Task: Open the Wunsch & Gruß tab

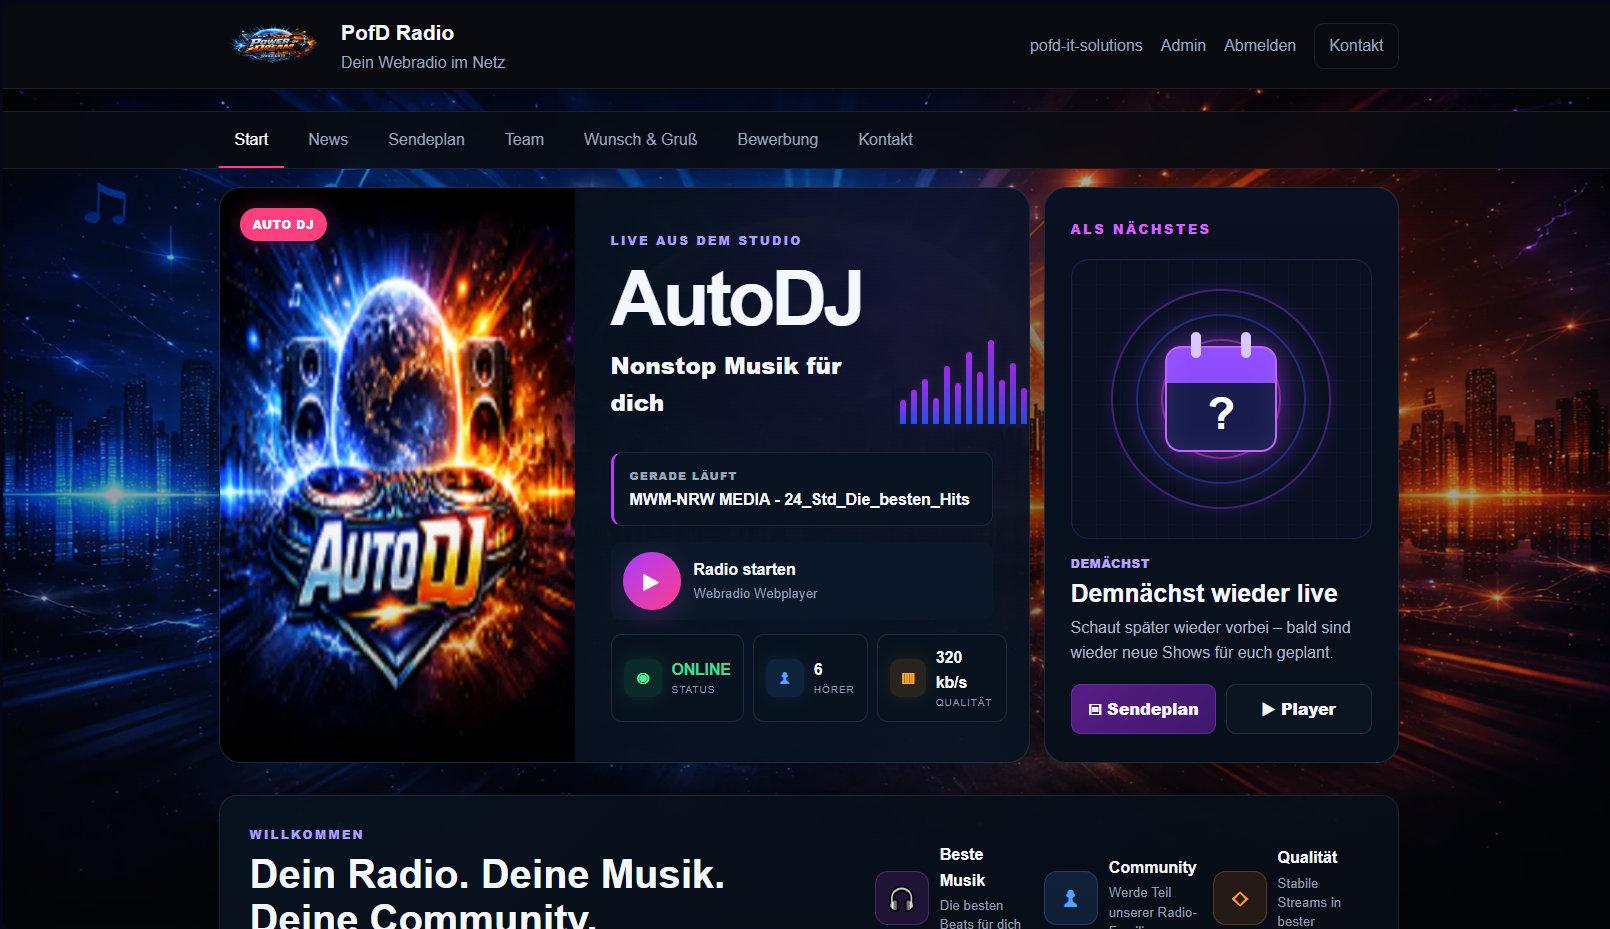Action: click(x=641, y=139)
